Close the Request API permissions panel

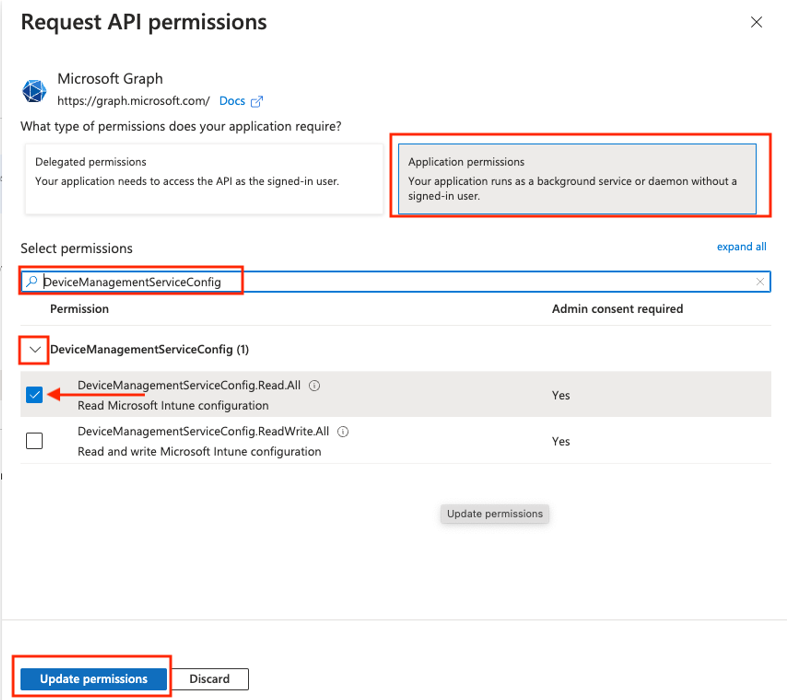(759, 22)
